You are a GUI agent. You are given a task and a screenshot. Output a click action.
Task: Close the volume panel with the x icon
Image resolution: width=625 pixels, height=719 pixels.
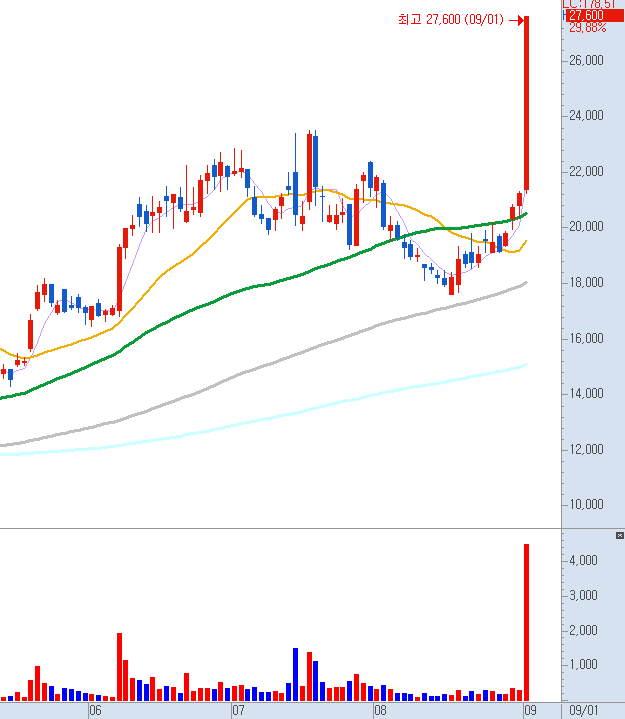pos(619,536)
